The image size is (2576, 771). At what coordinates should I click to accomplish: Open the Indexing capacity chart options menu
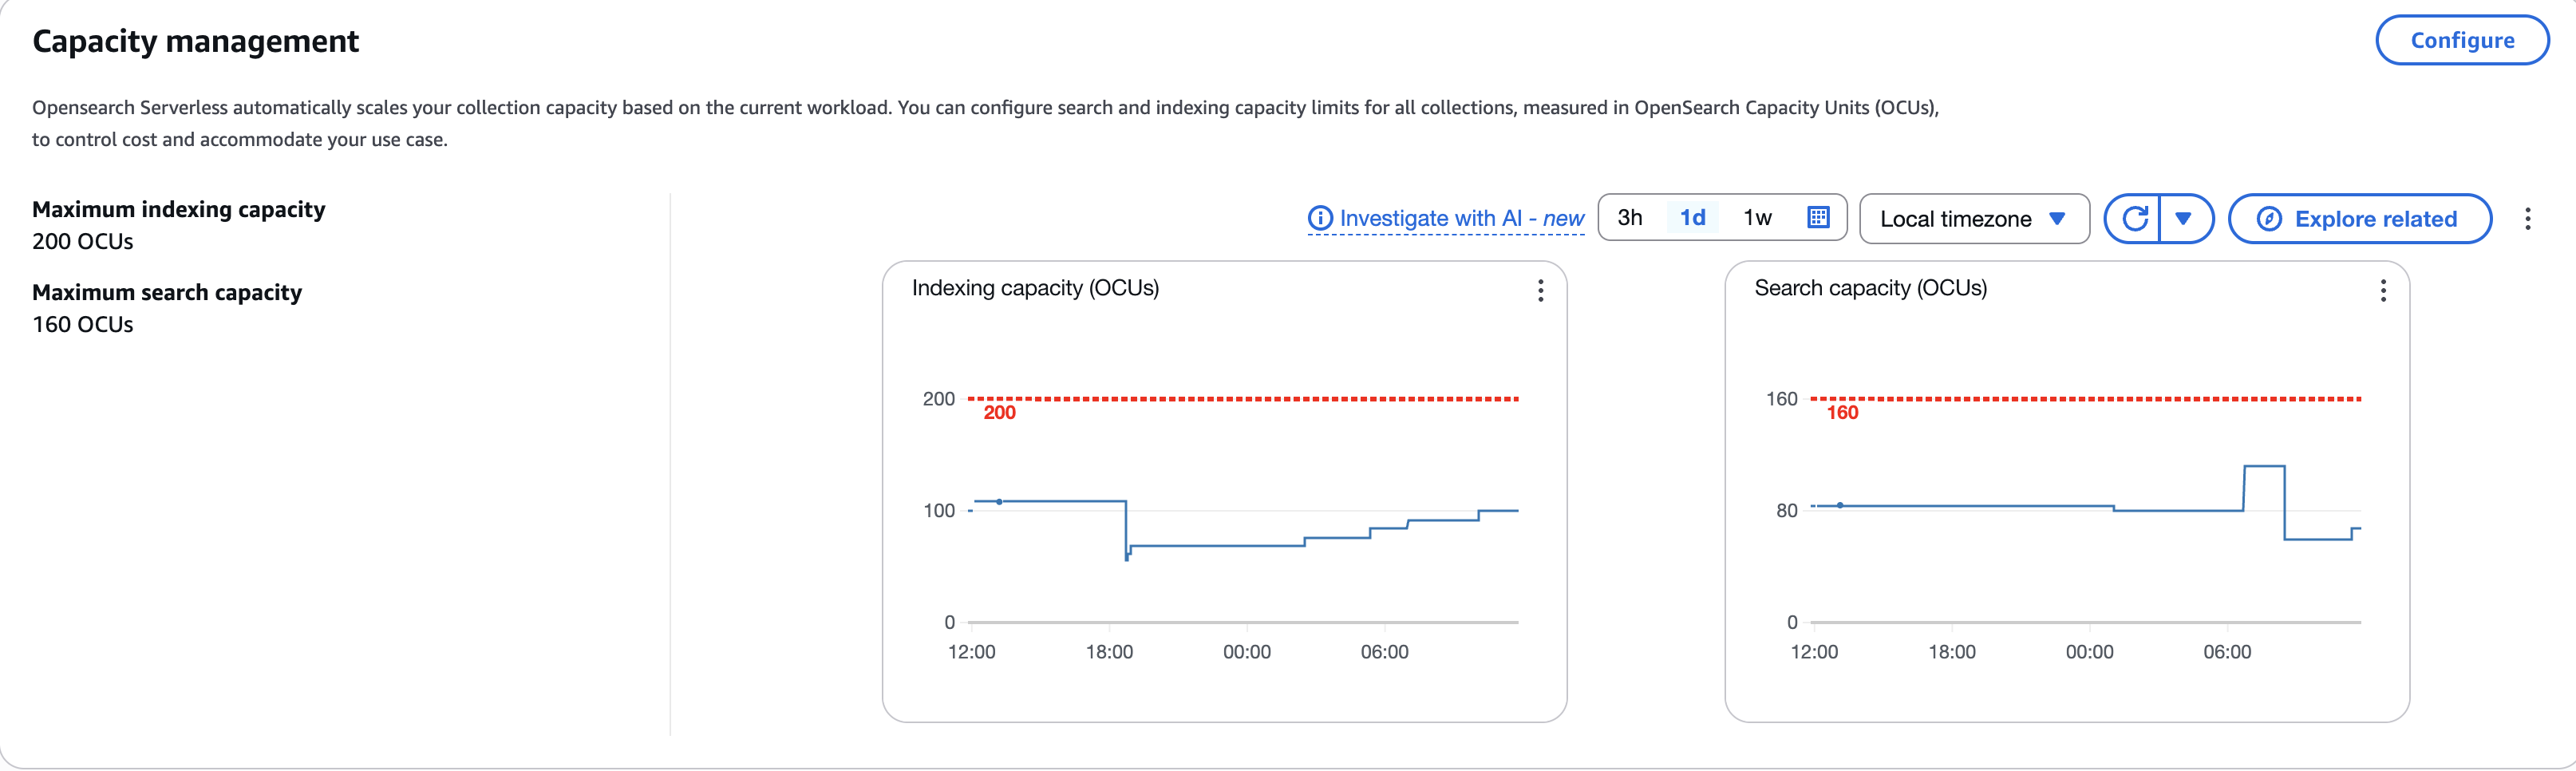tap(1540, 291)
